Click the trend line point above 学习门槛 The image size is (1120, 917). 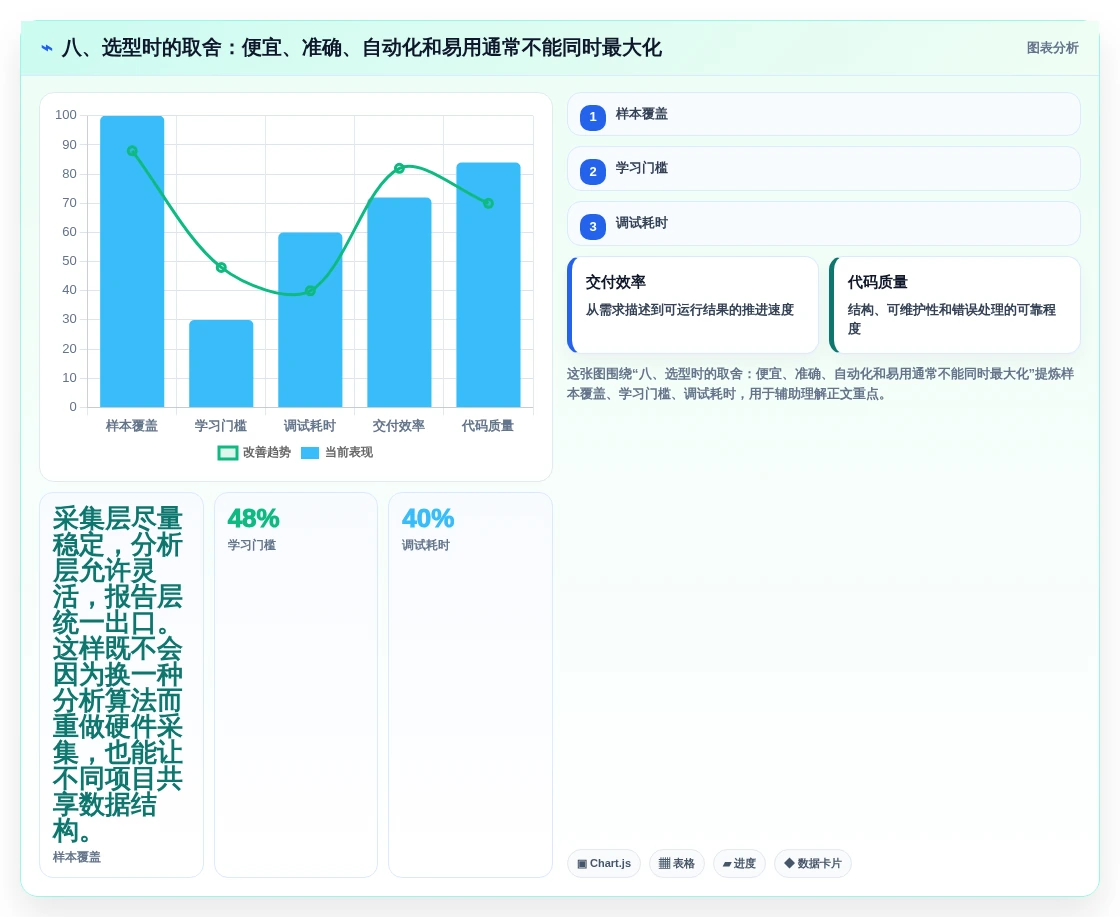(x=221, y=268)
